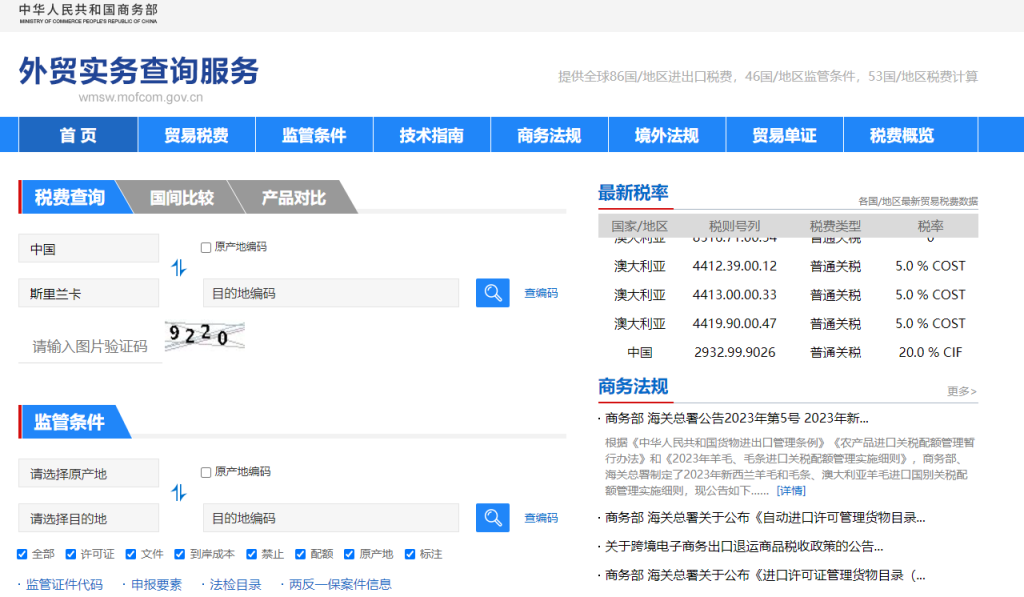
Task: Uncheck the 配额 checkbox
Action: click(x=300, y=554)
